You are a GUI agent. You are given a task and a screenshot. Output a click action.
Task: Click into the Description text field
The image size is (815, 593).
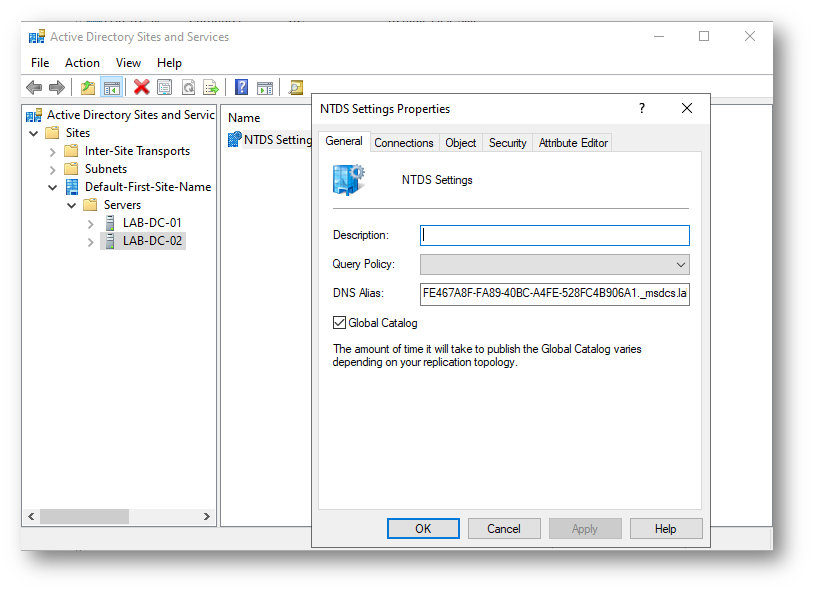click(555, 235)
